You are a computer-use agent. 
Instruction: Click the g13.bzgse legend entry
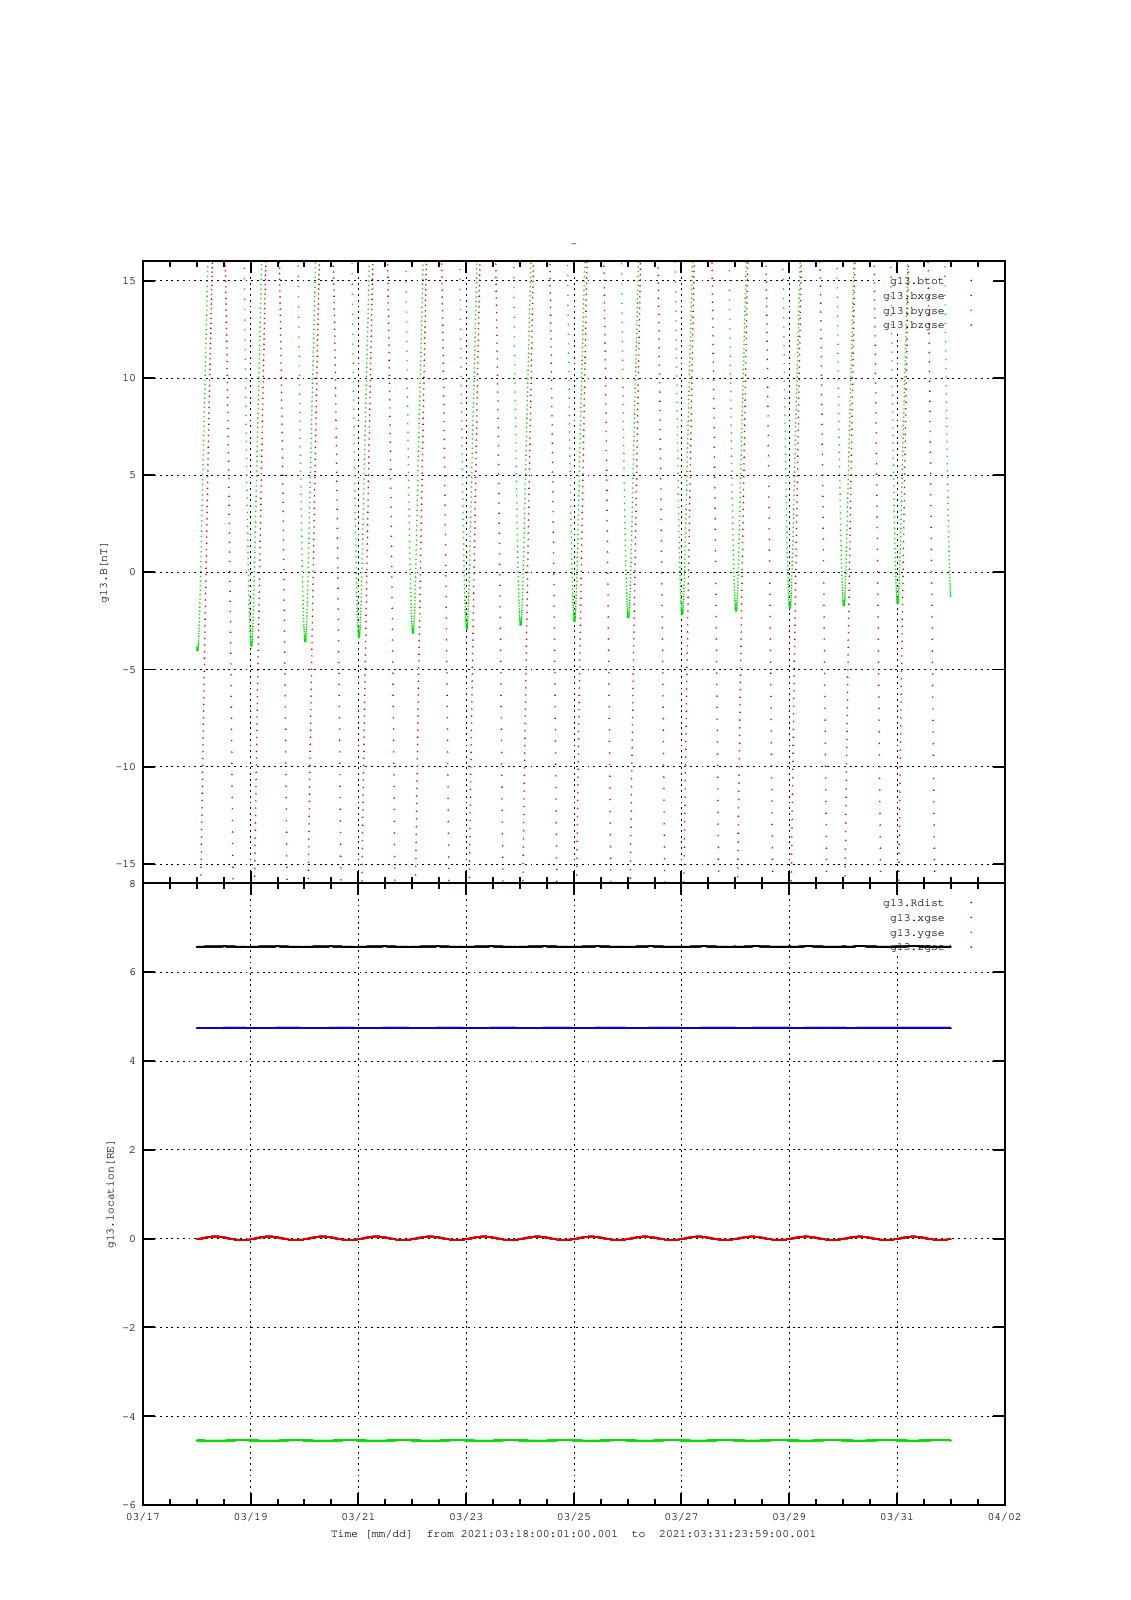coord(913,325)
